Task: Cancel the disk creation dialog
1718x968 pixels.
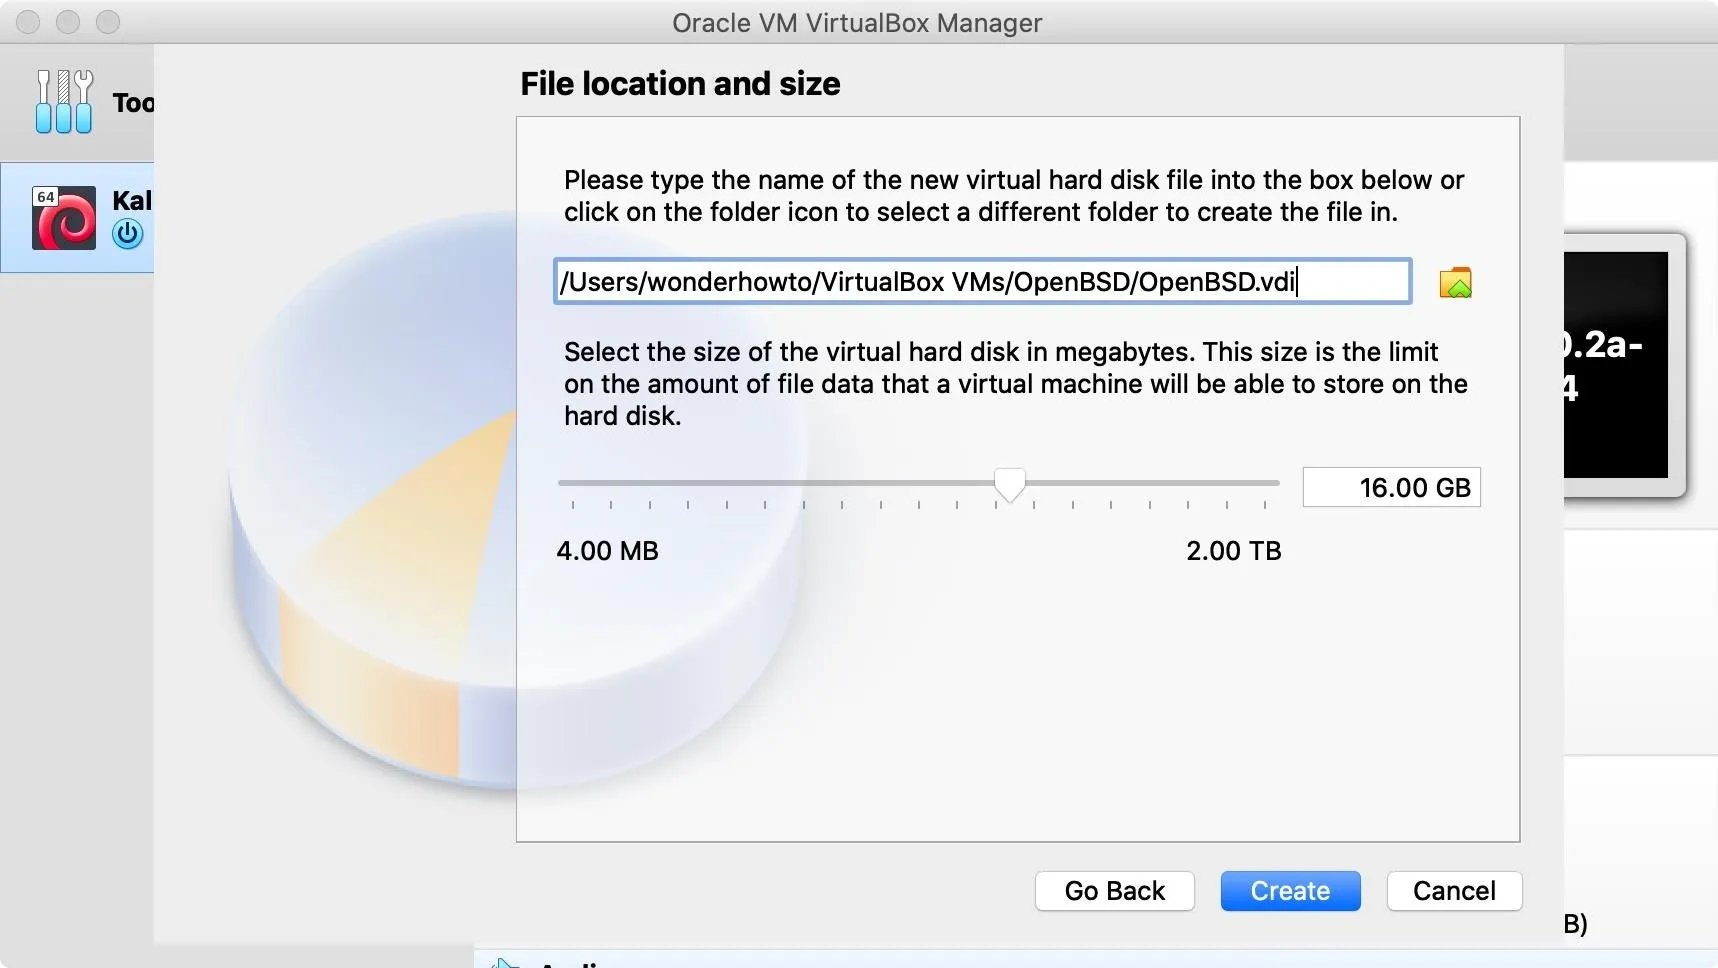Action: pyautogui.click(x=1454, y=891)
